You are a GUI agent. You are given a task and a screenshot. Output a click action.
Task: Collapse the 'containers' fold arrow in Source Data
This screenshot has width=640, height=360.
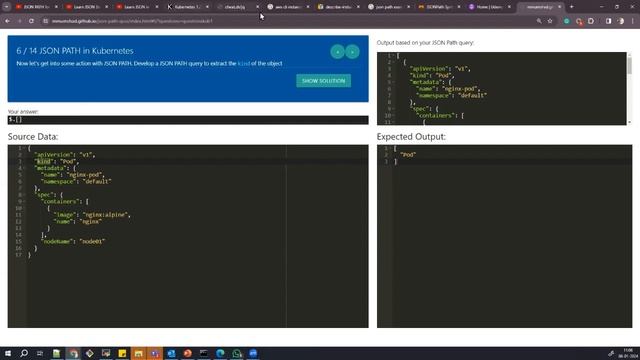pyautogui.click(x=24, y=202)
